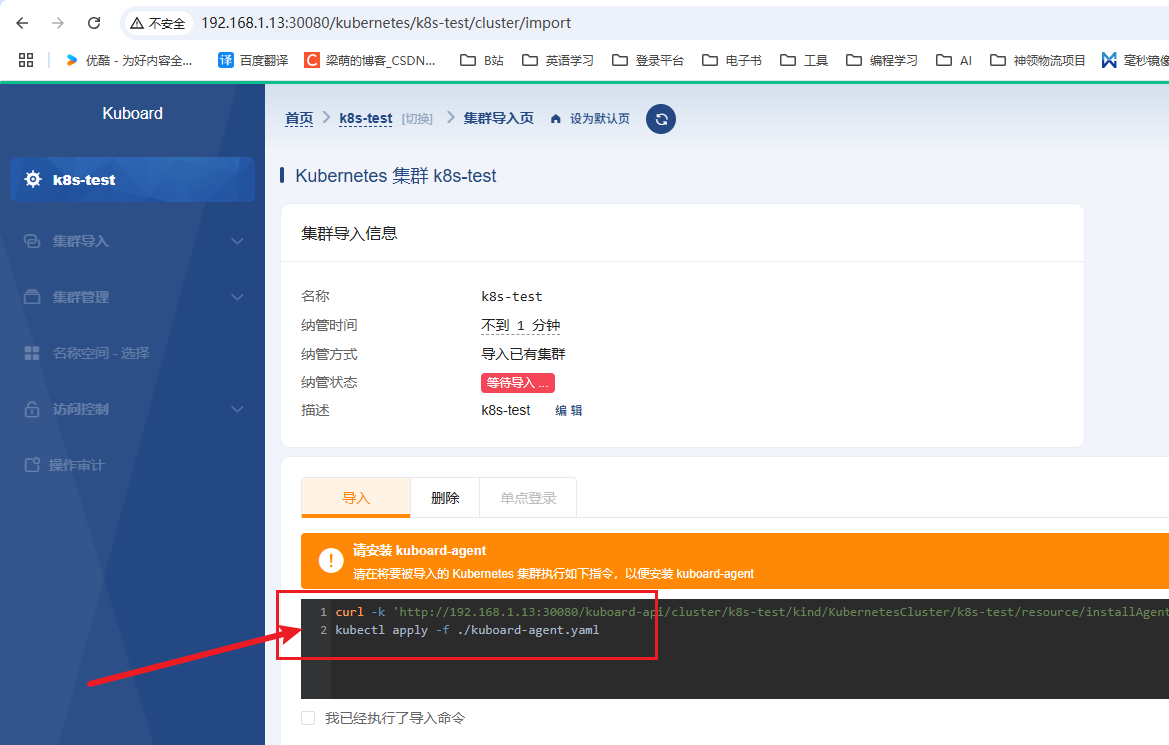
Task: Click the 操作审计 sidebar icon
Action: click(x=32, y=465)
